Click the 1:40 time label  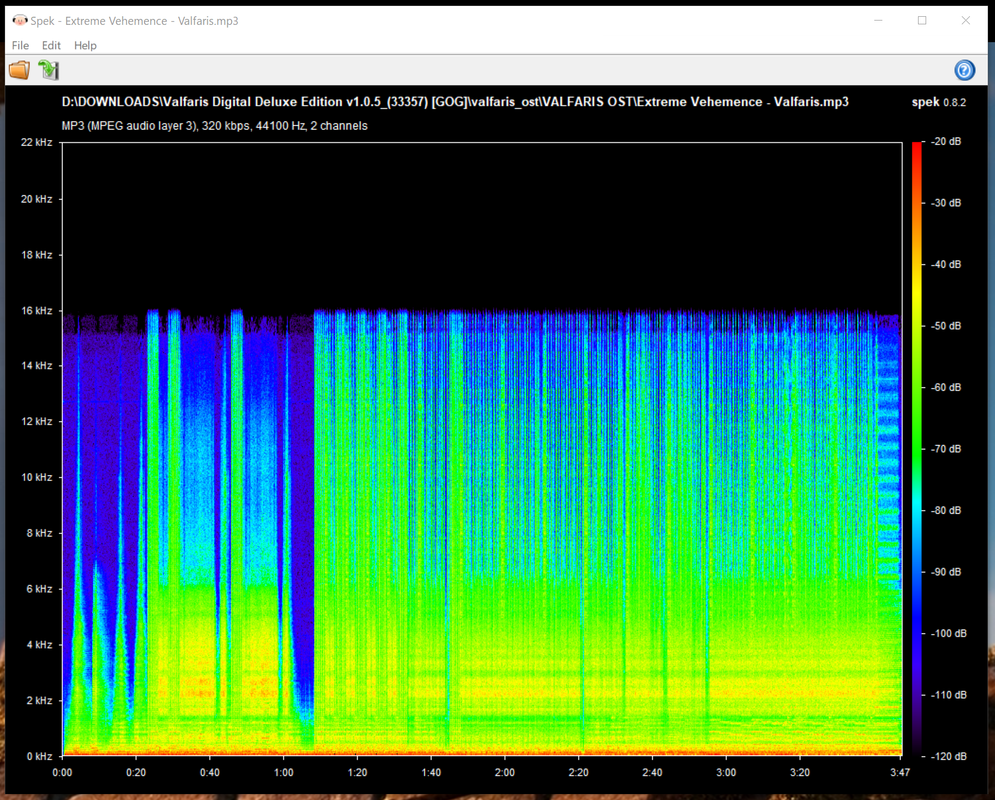coord(431,772)
